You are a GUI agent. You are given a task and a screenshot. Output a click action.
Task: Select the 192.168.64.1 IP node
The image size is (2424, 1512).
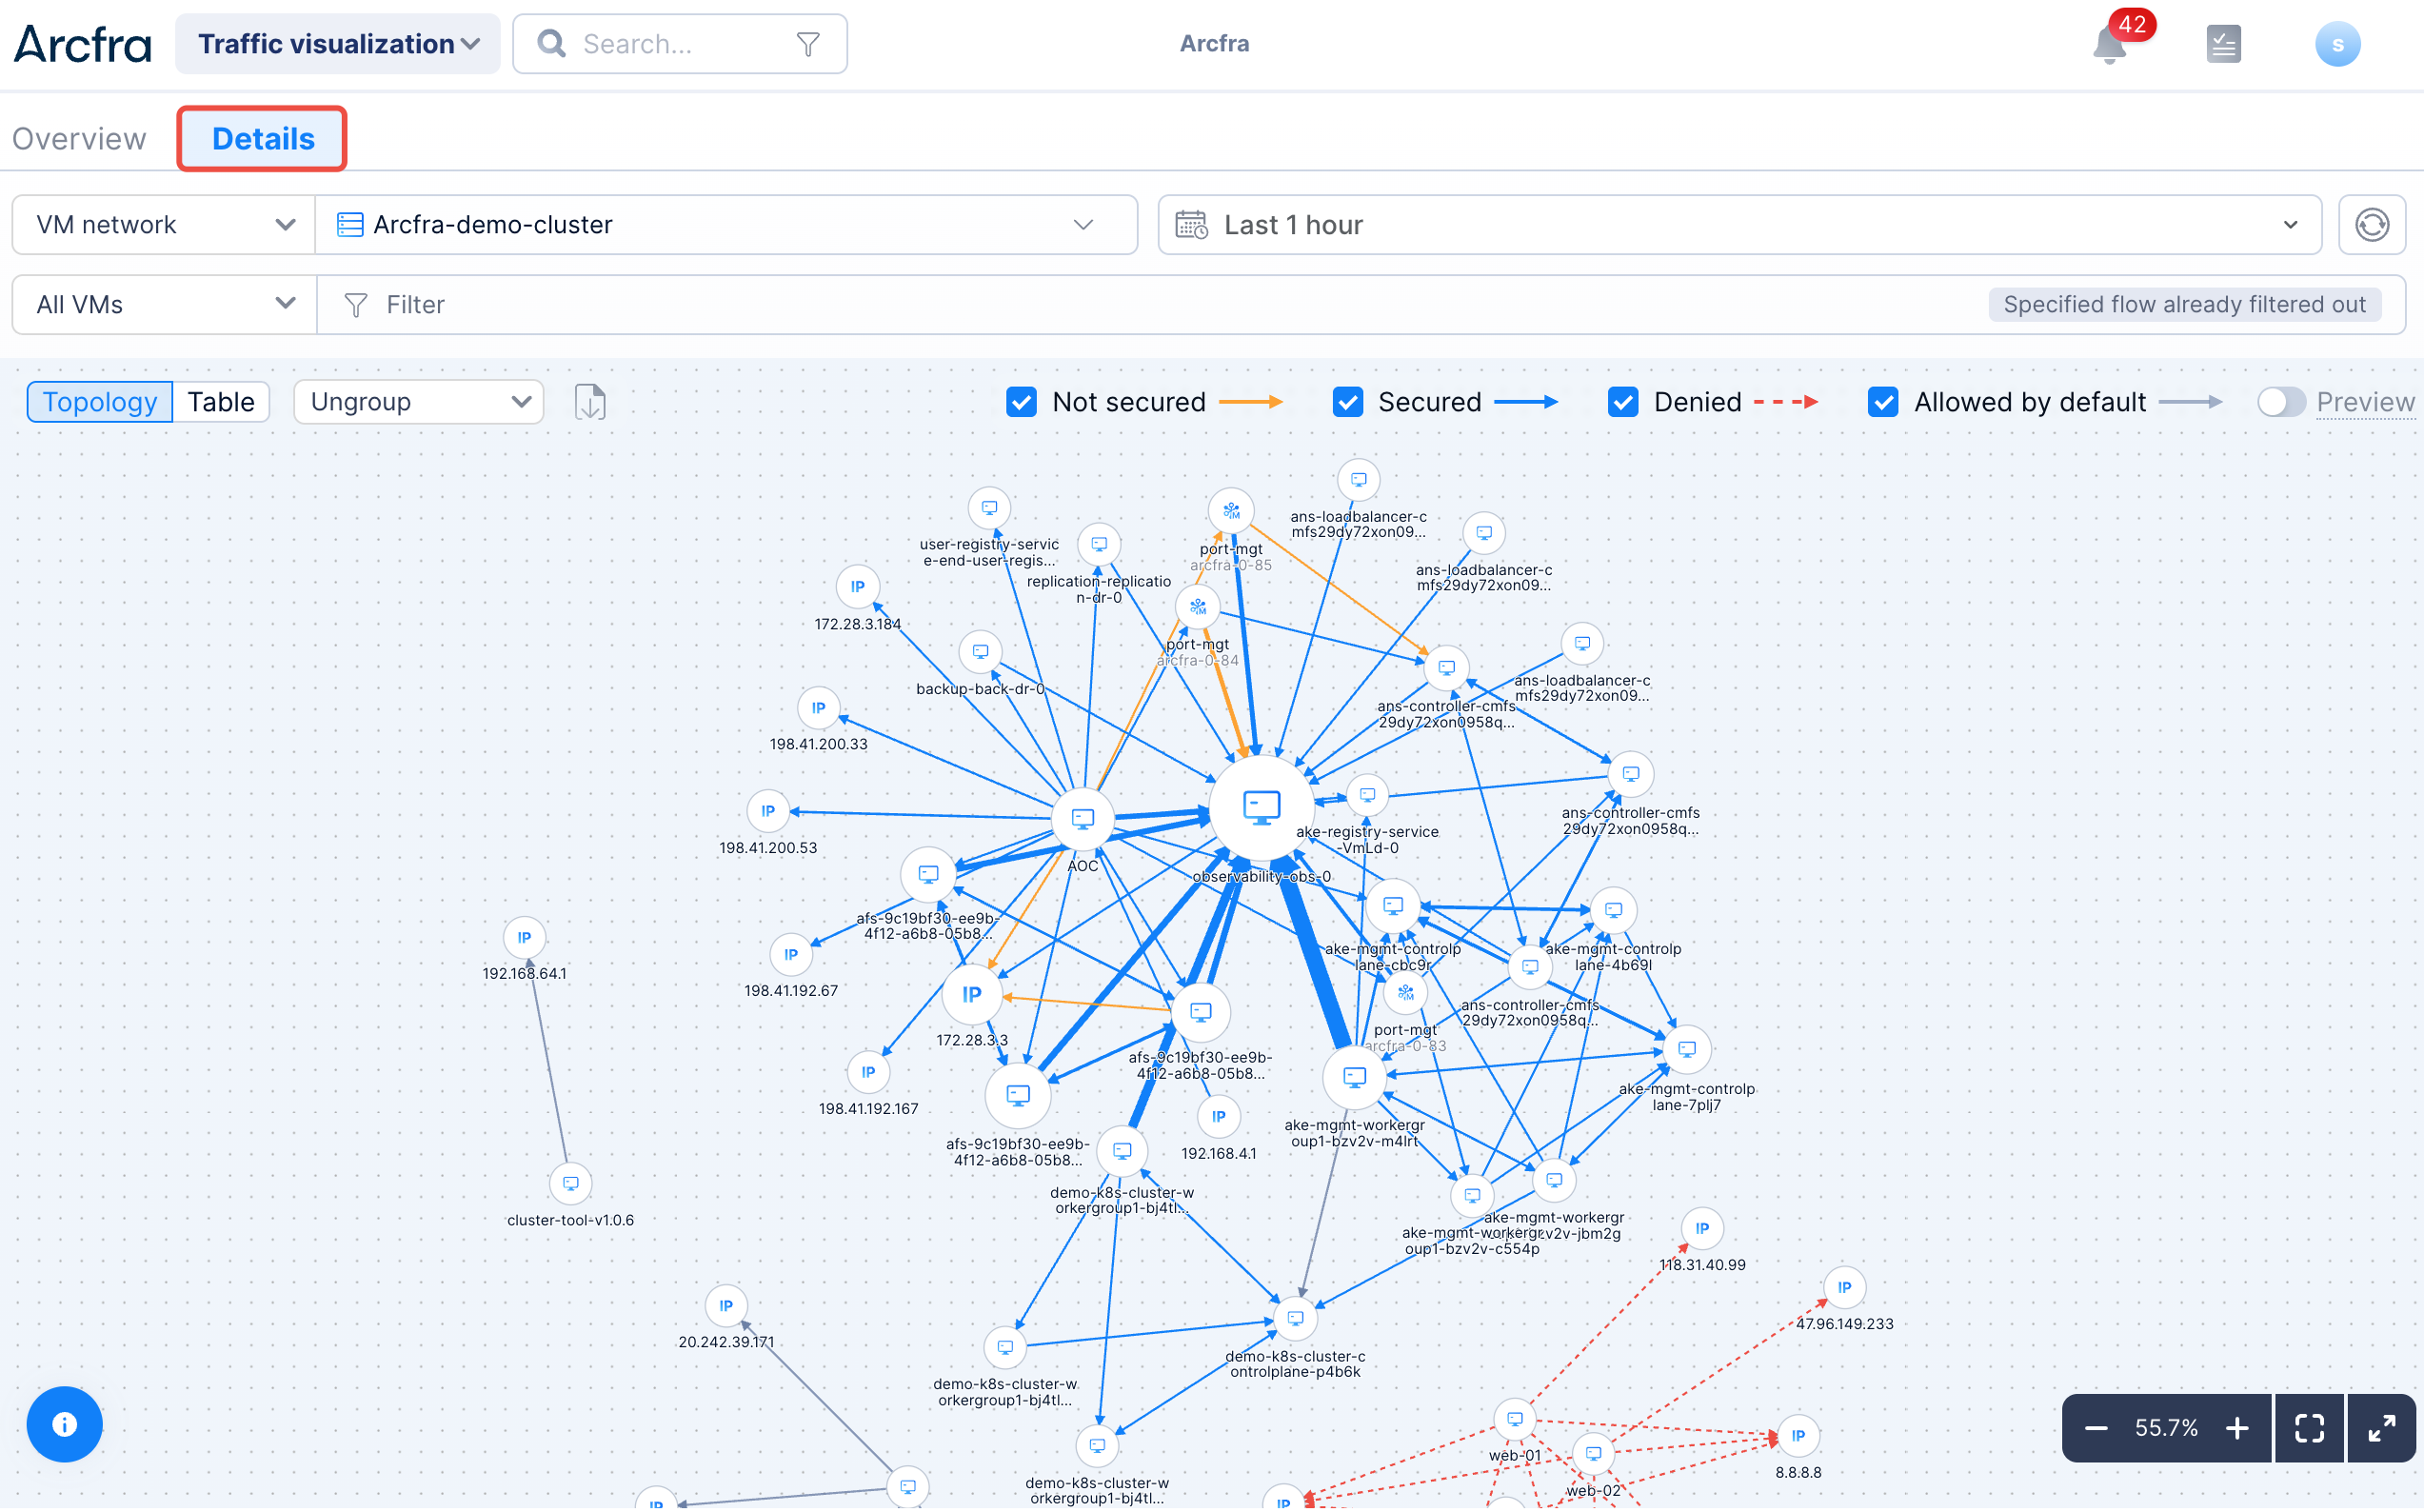524,938
